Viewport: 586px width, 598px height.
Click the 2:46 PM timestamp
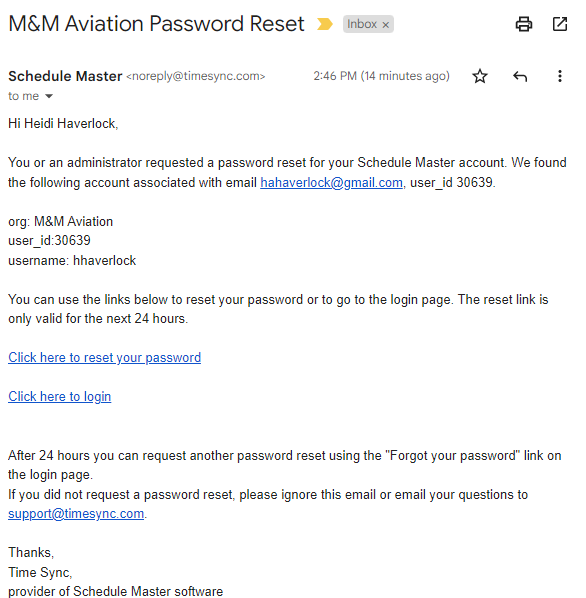coord(381,76)
